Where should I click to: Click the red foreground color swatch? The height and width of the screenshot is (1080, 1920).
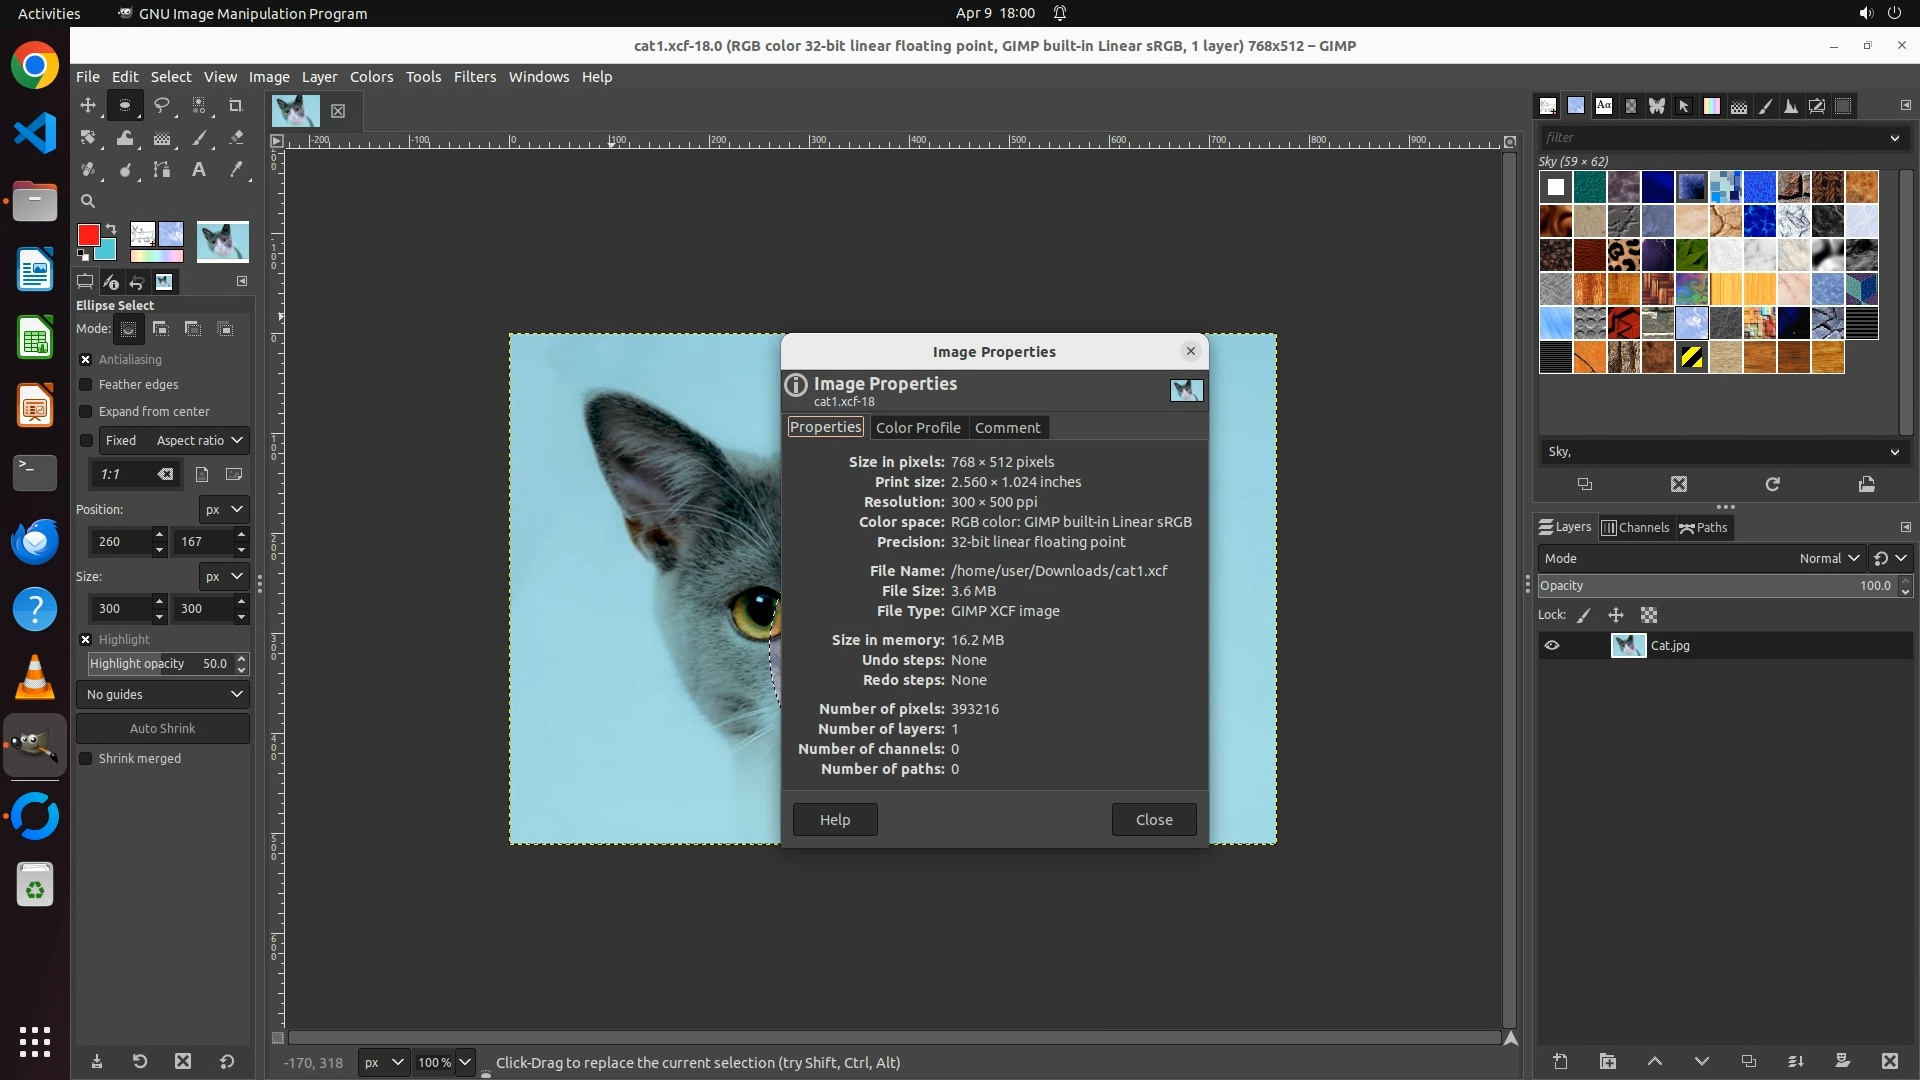click(x=88, y=235)
